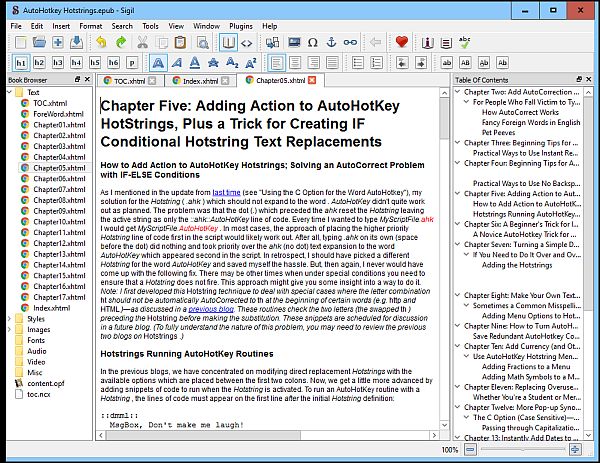
Task: Apply Heading 3 style h3 button
Action: point(58,63)
